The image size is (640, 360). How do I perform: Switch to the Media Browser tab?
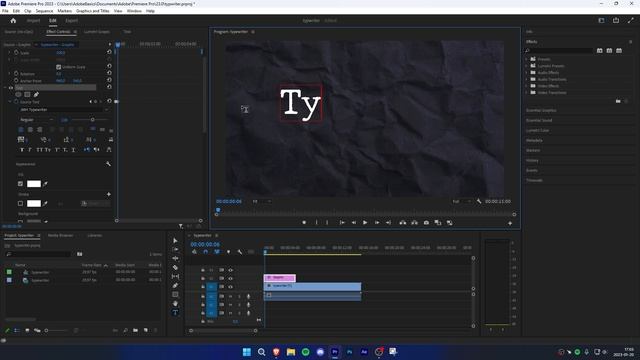[60, 236]
